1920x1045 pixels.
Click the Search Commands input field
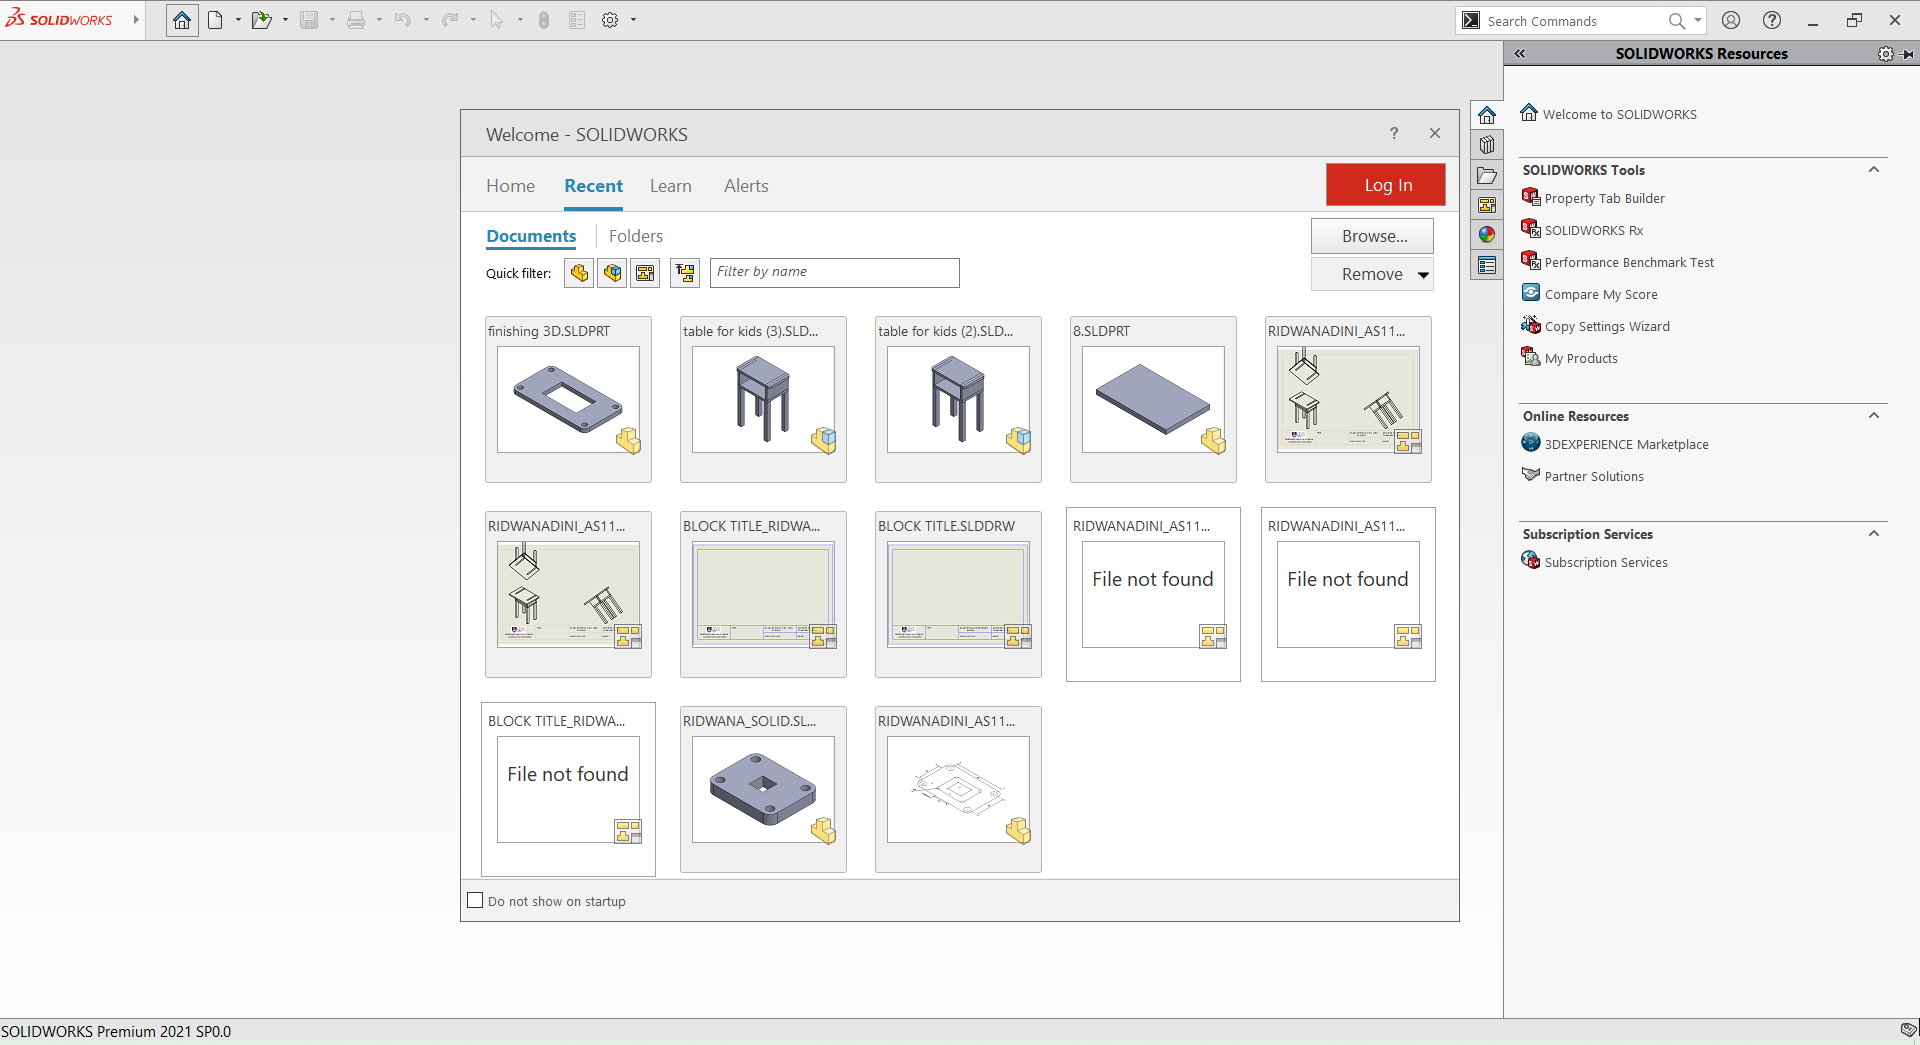[x=1575, y=21]
